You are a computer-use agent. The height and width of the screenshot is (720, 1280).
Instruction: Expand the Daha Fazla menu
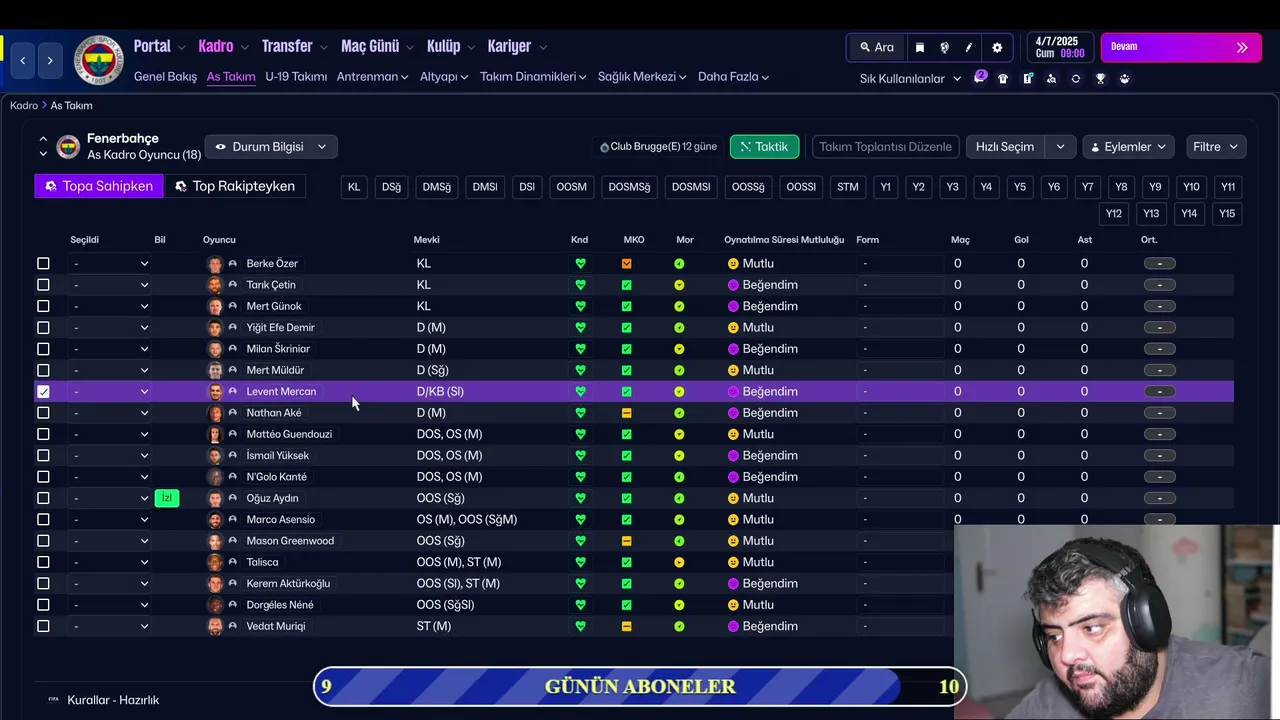tap(733, 77)
